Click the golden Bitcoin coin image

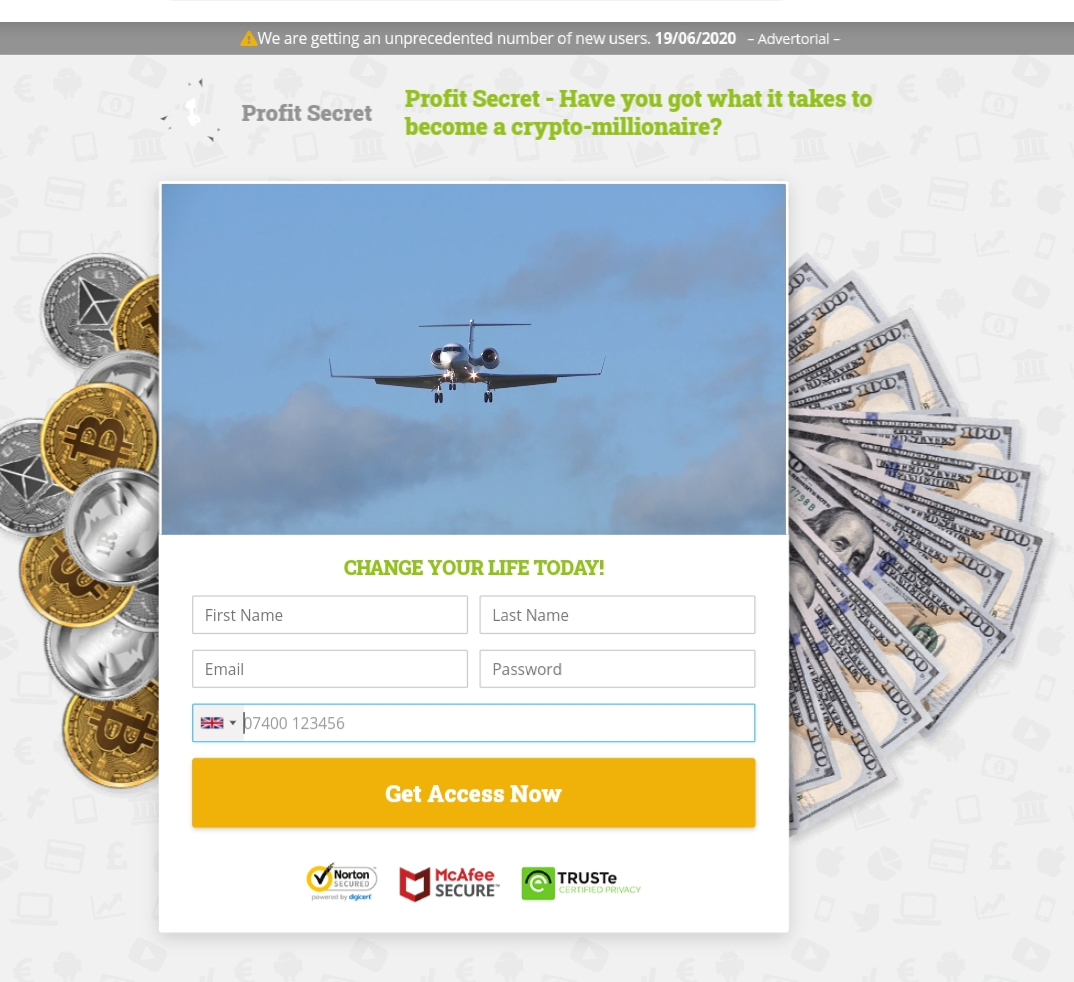click(99, 438)
